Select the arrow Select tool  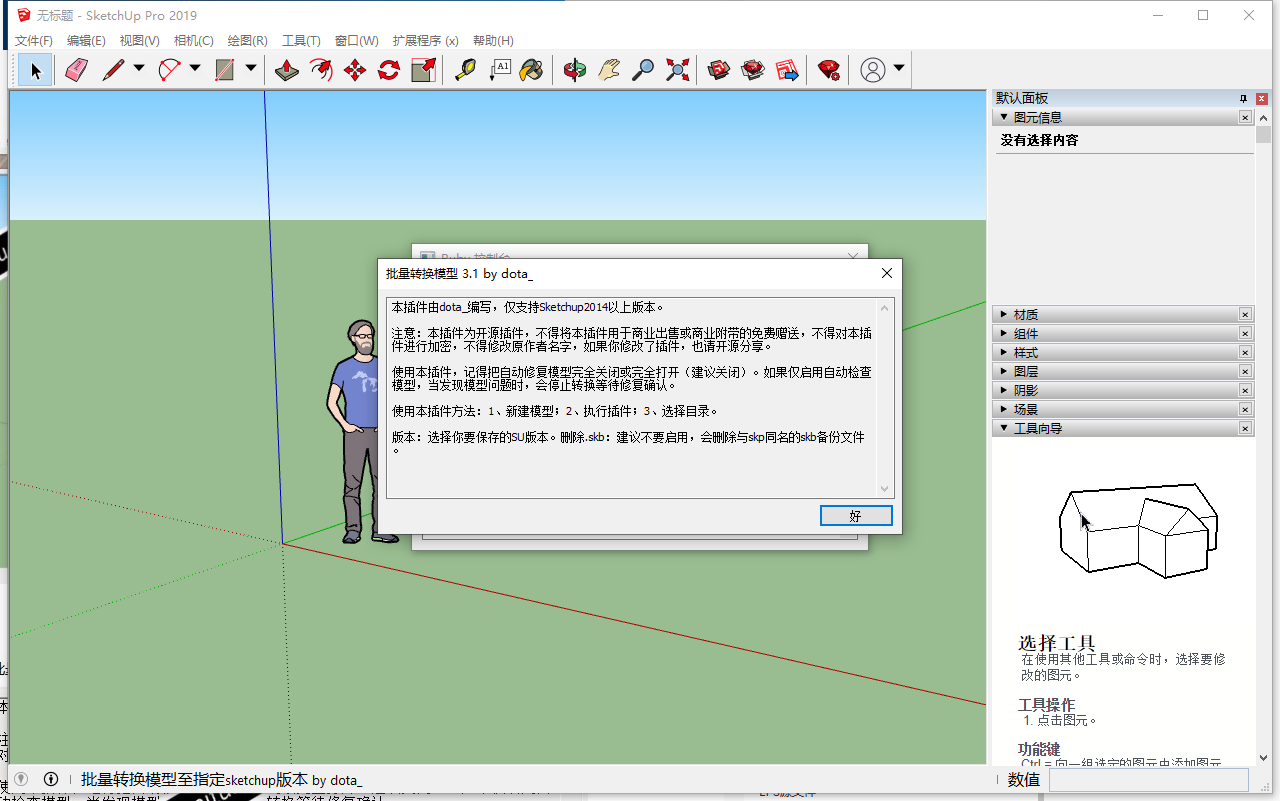36,70
